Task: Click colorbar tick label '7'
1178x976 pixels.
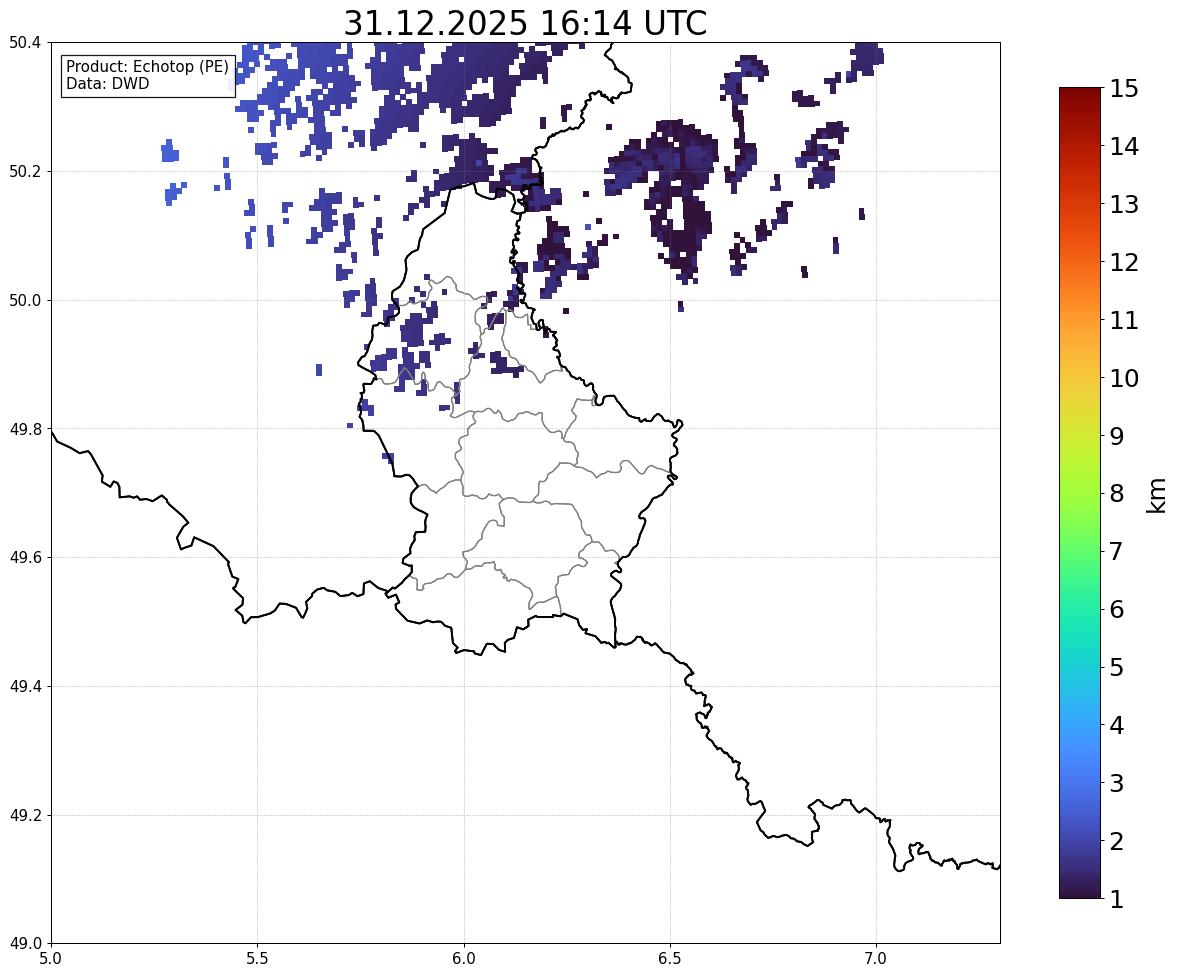Action: click(1117, 551)
